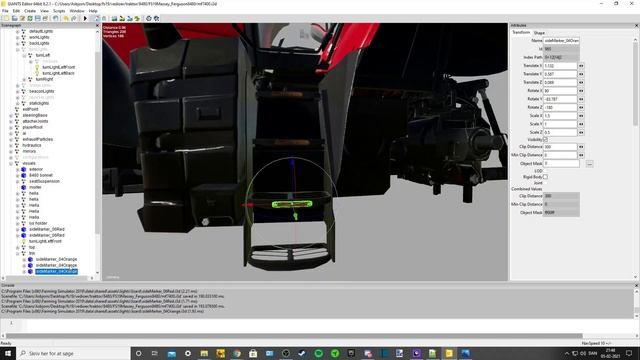This screenshot has height=360, width=640.
Task: Click the Windows taskbar search box
Action: click(x=73, y=353)
